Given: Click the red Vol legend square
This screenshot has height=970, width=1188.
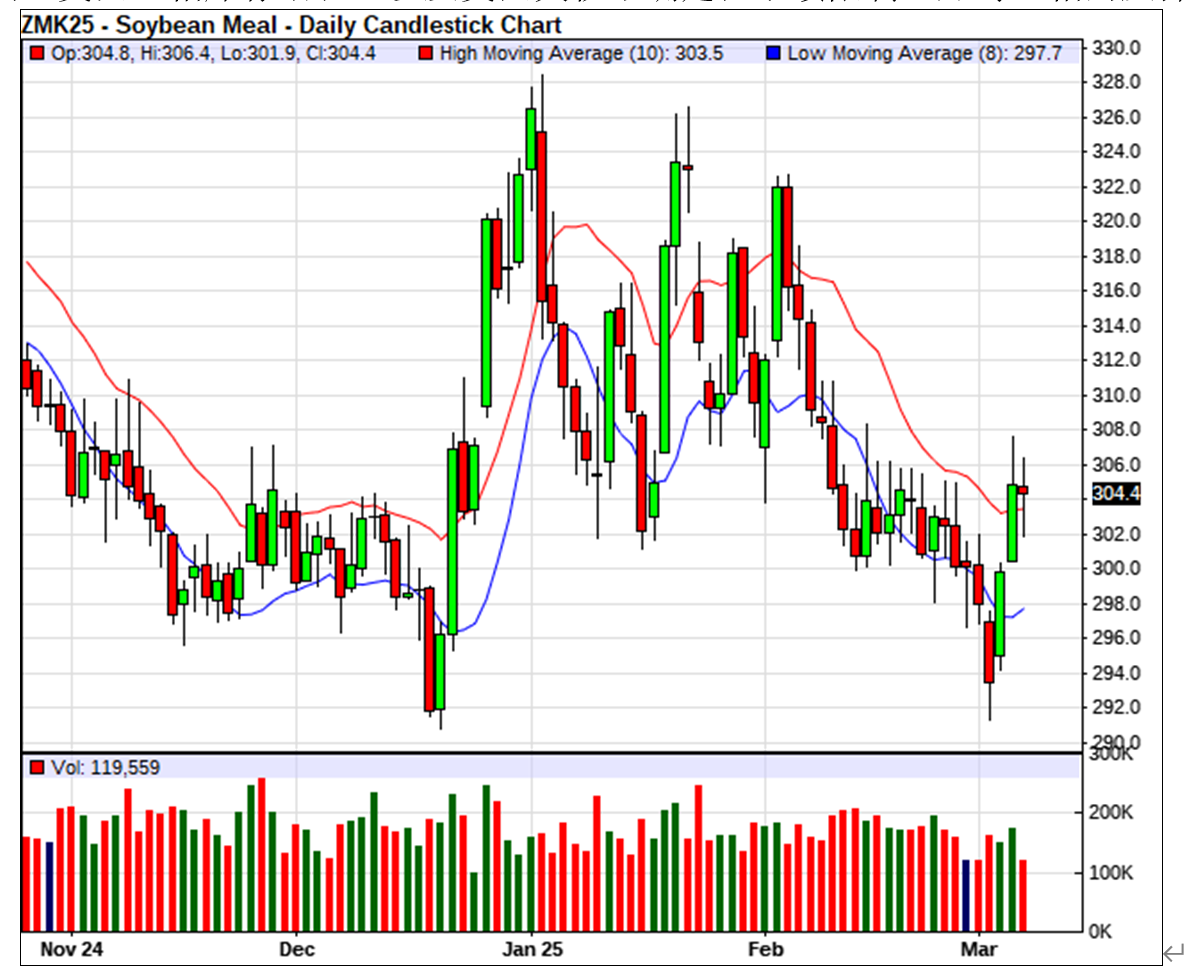Looking at the screenshot, I should [37, 767].
